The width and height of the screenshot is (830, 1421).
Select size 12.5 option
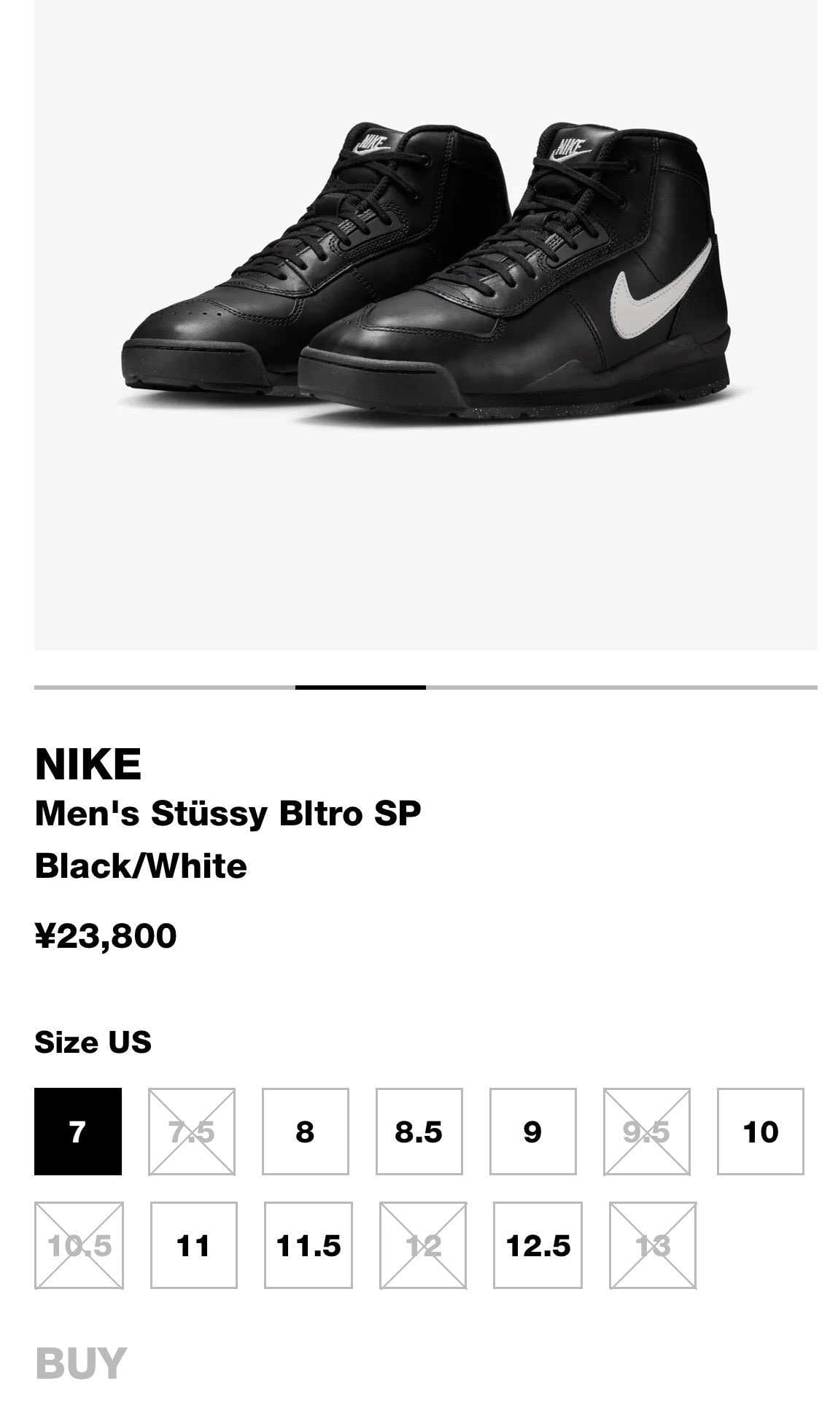point(537,1245)
